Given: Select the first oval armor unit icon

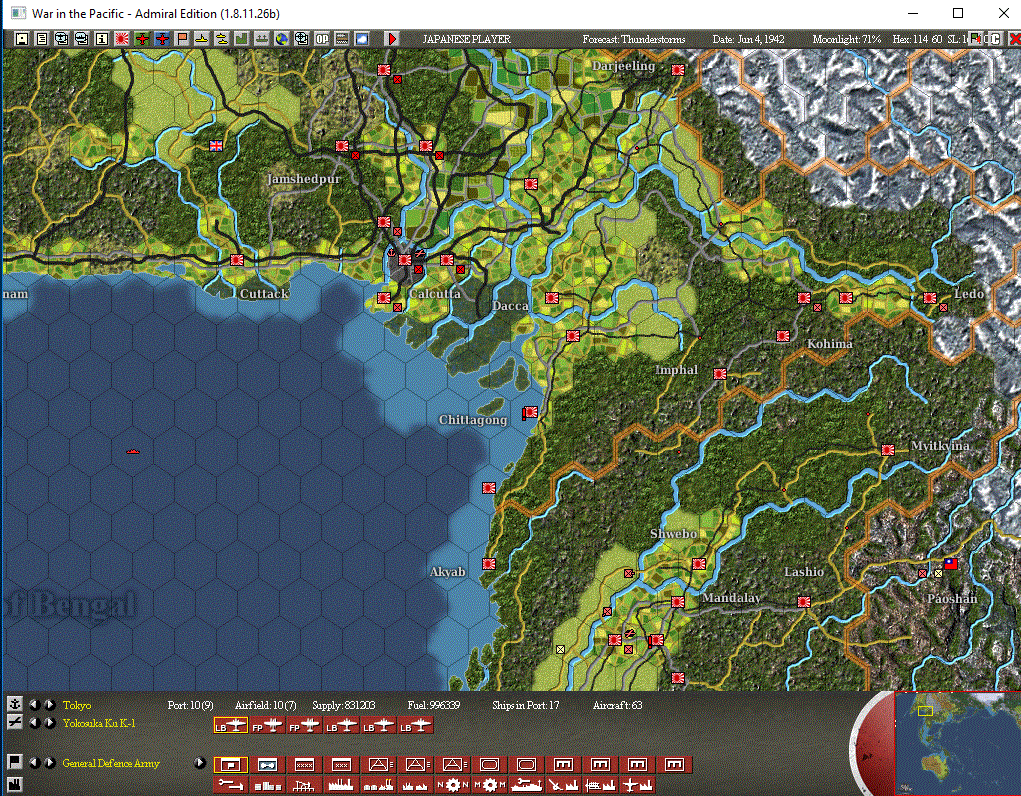Looking at the screenshot, I should pos(490,764).
